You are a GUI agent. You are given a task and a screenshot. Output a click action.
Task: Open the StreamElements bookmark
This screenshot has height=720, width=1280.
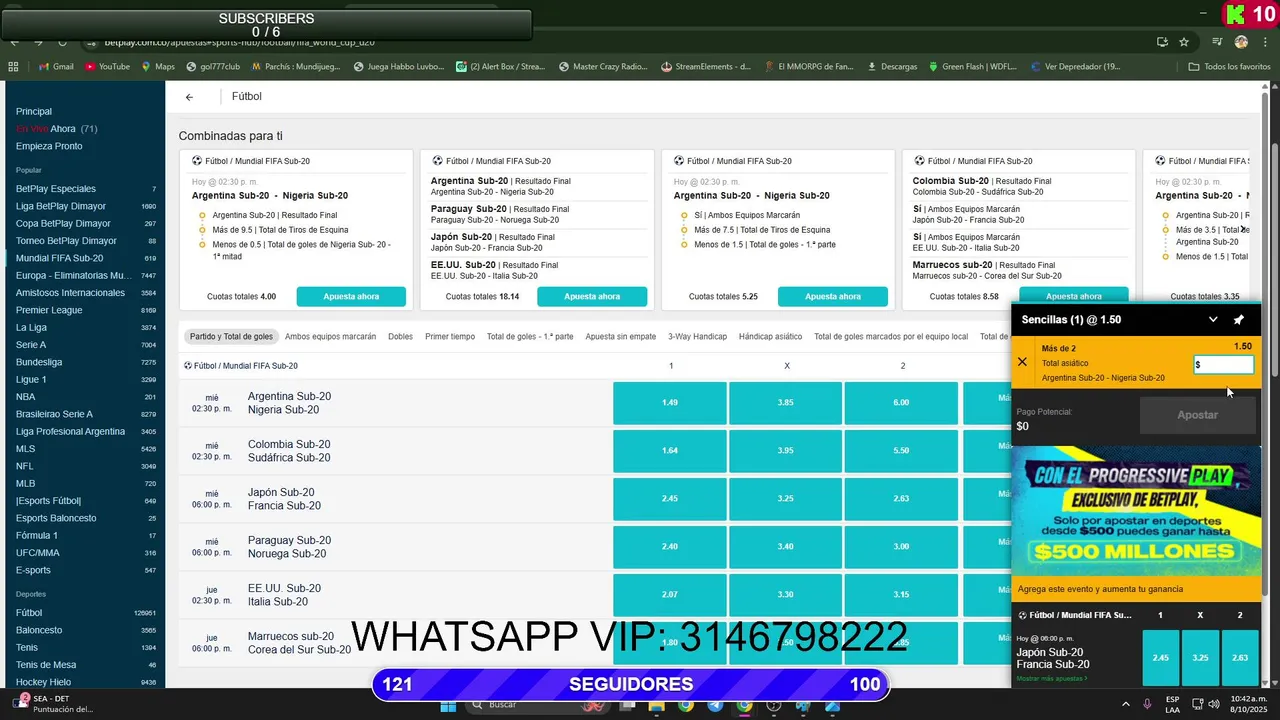706,67
